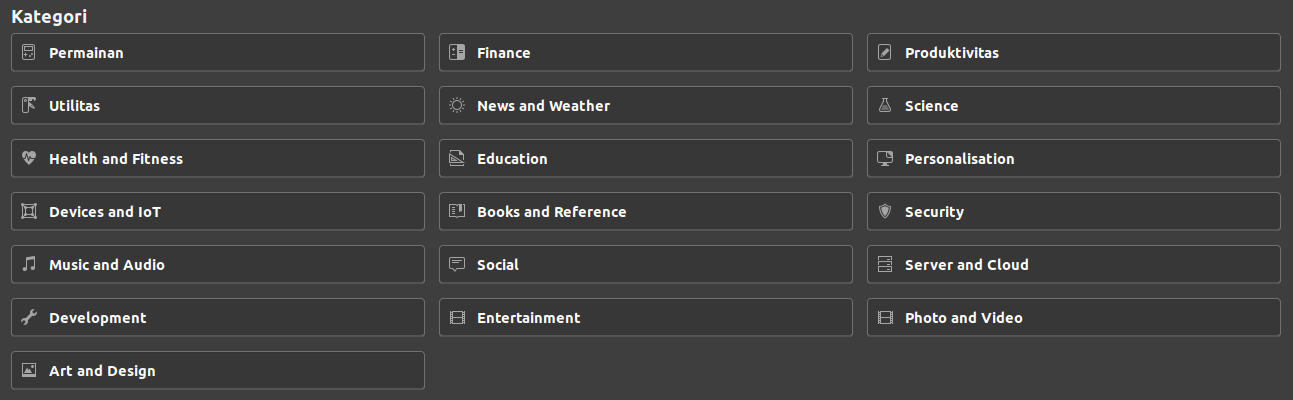The width and height of the screenshot is (1293, 400).
Task: Open the Devices and IoT category
Action: coord(217,212)
